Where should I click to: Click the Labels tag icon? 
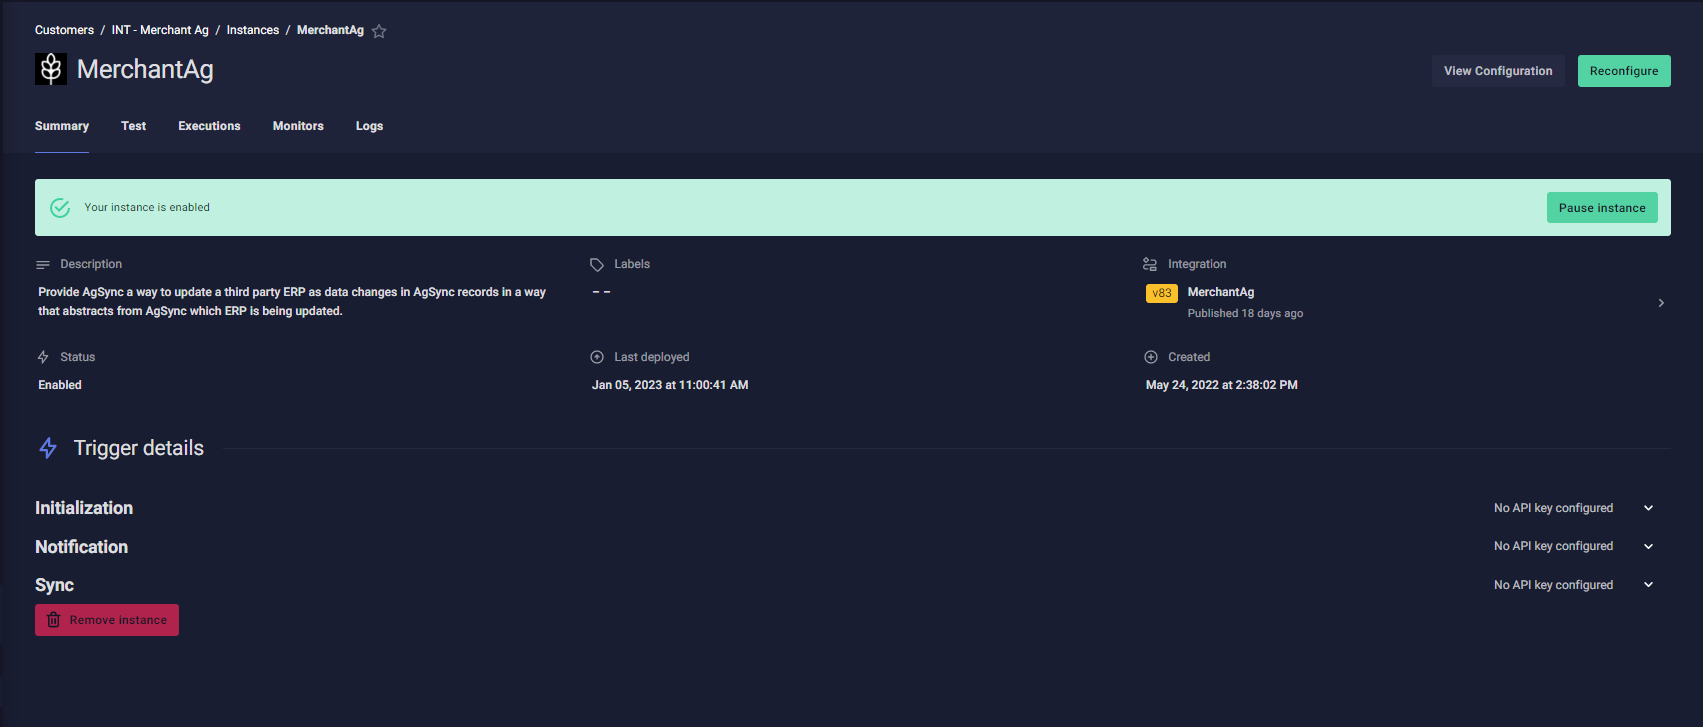597,265
